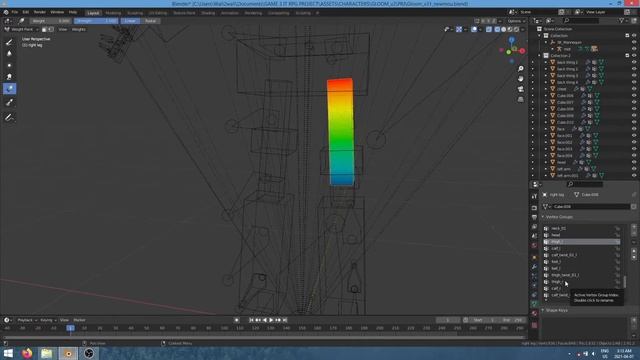Click the blue Z axis gizmo
Viewport: 640px width, 360px height.
[x=511, y=40]
